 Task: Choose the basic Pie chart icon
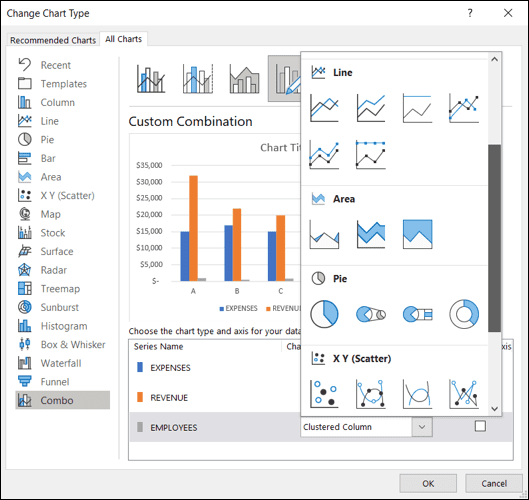click(324, 314)
